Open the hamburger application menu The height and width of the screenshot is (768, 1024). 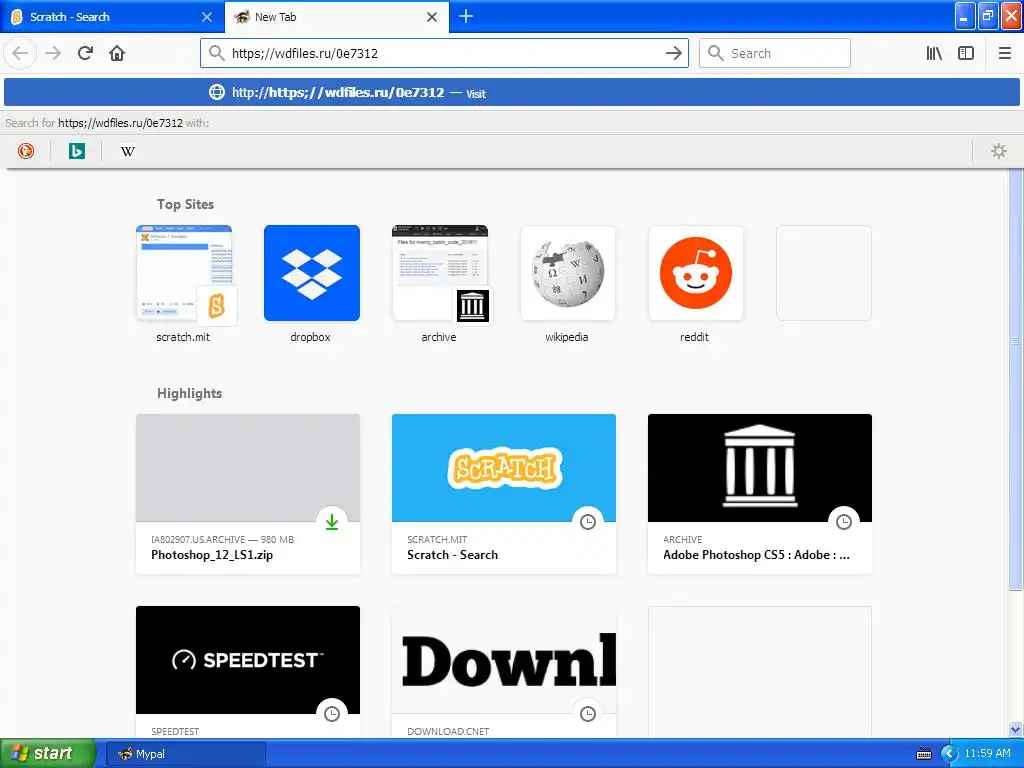coord(1004,53)
